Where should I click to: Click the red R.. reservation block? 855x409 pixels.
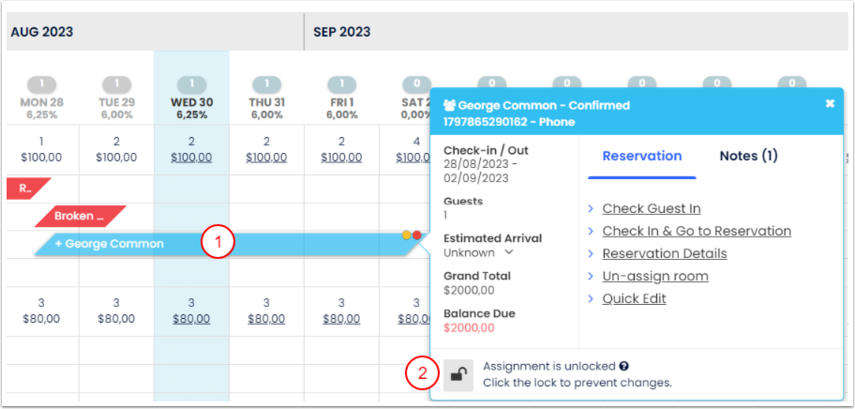tap(26, 187)
